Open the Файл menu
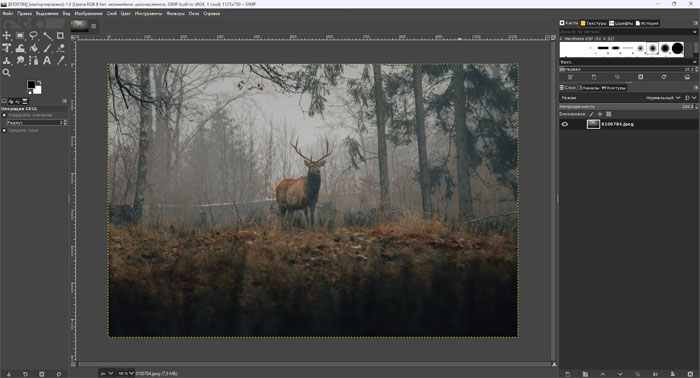The width and height of the screenshot is (700, 378). coord(8,13)
